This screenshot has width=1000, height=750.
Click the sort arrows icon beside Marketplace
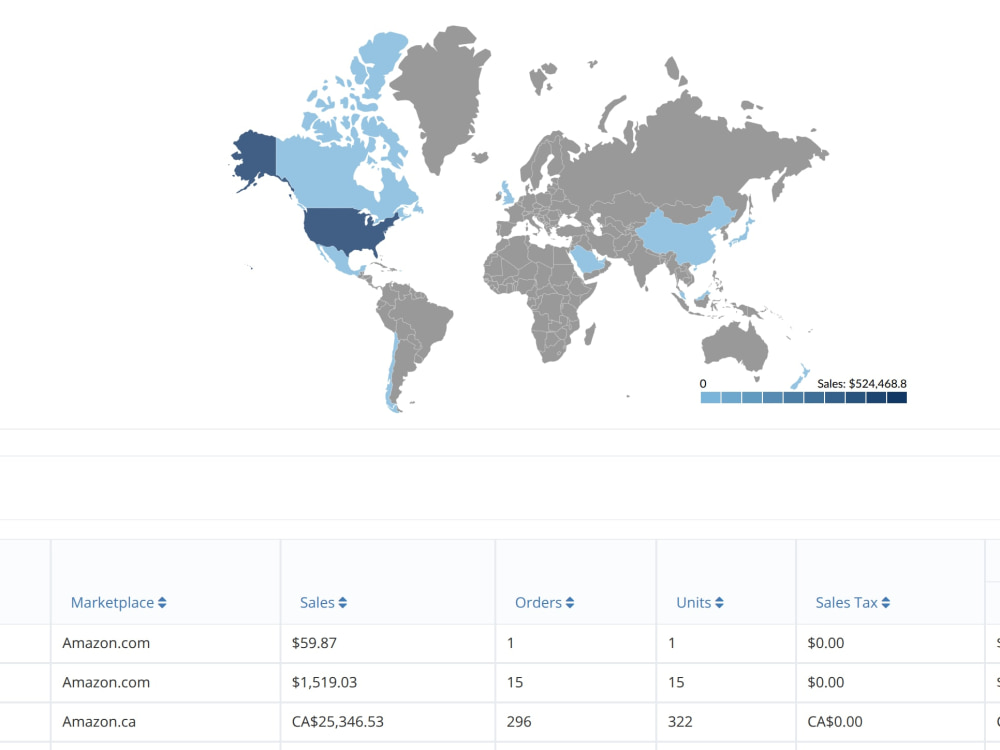162,603
